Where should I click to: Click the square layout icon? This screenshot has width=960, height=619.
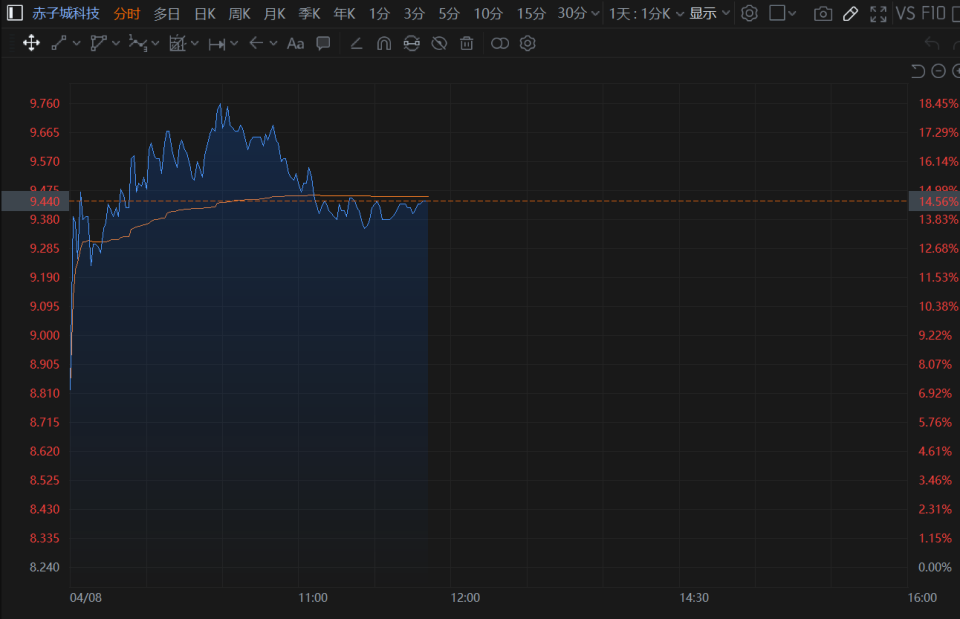tap(777, 13)
